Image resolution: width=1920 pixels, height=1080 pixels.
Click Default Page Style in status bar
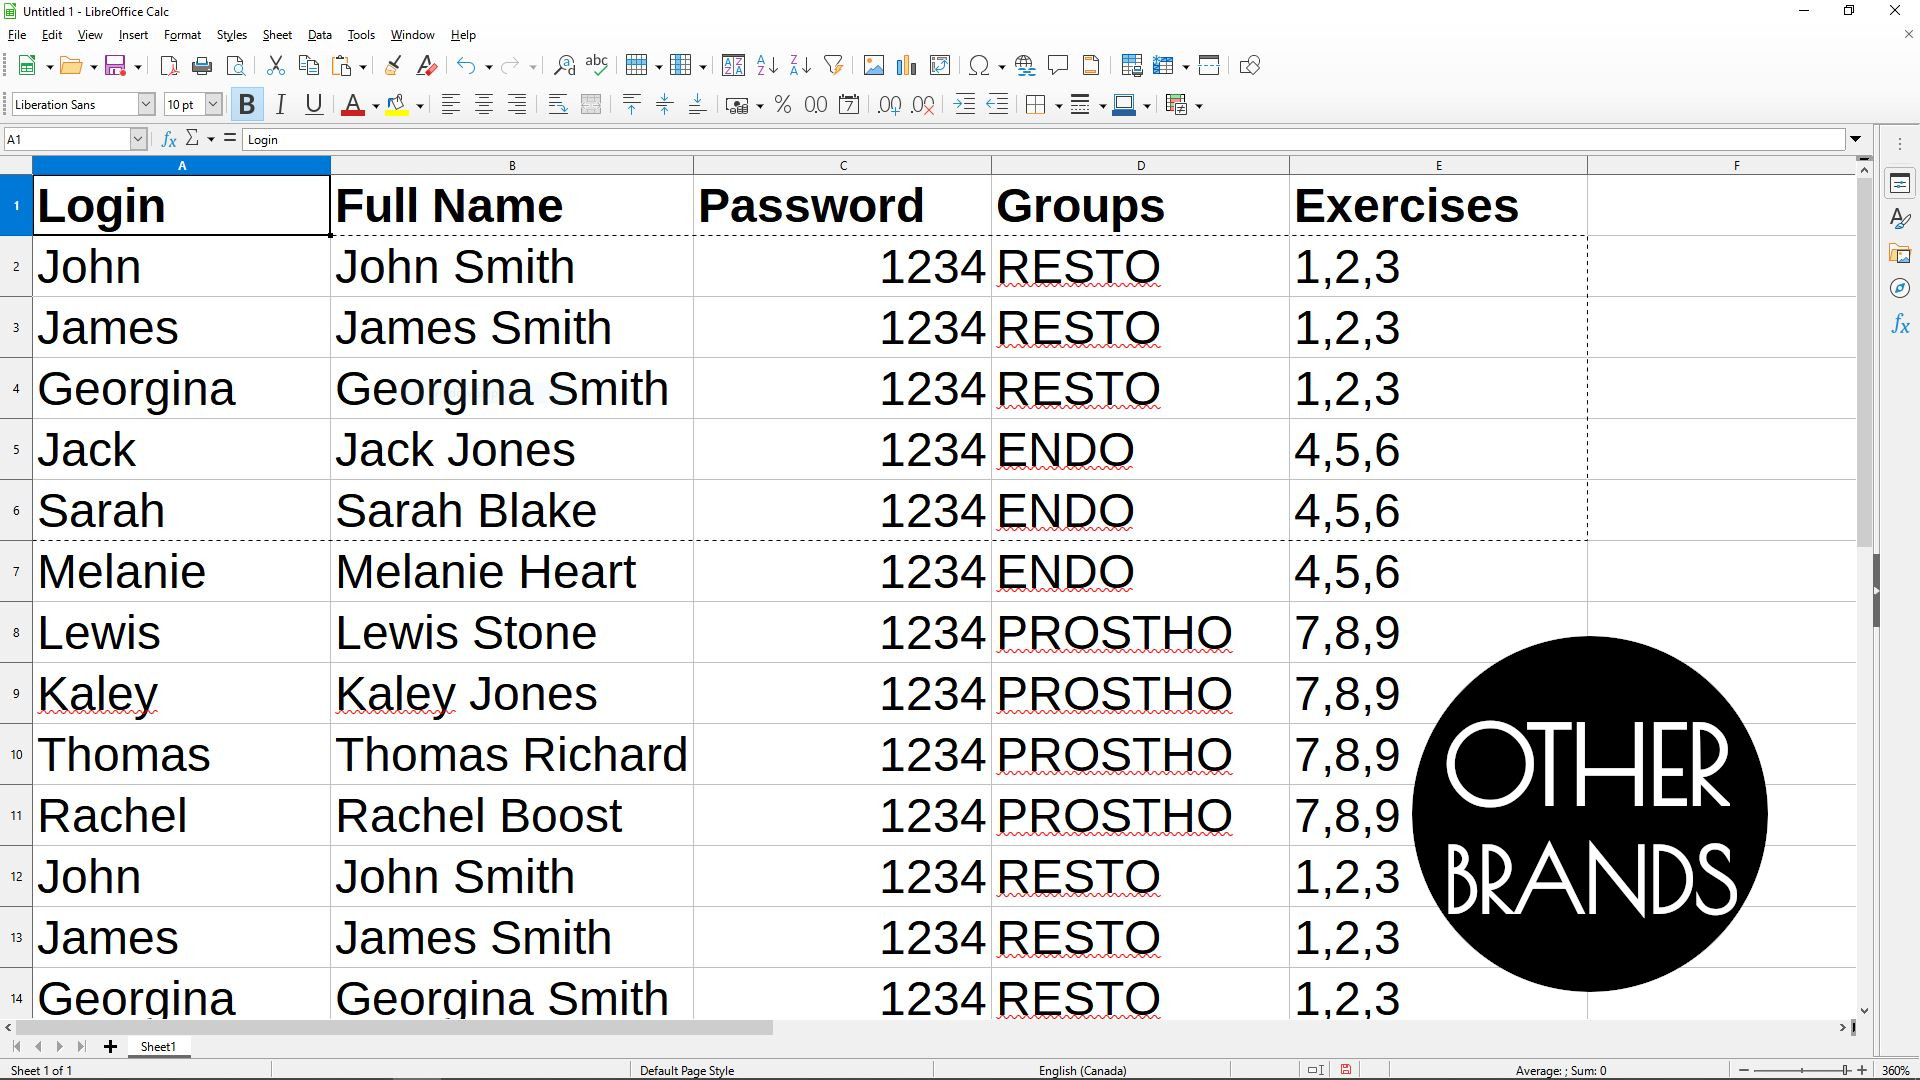tap(687, 1070)
